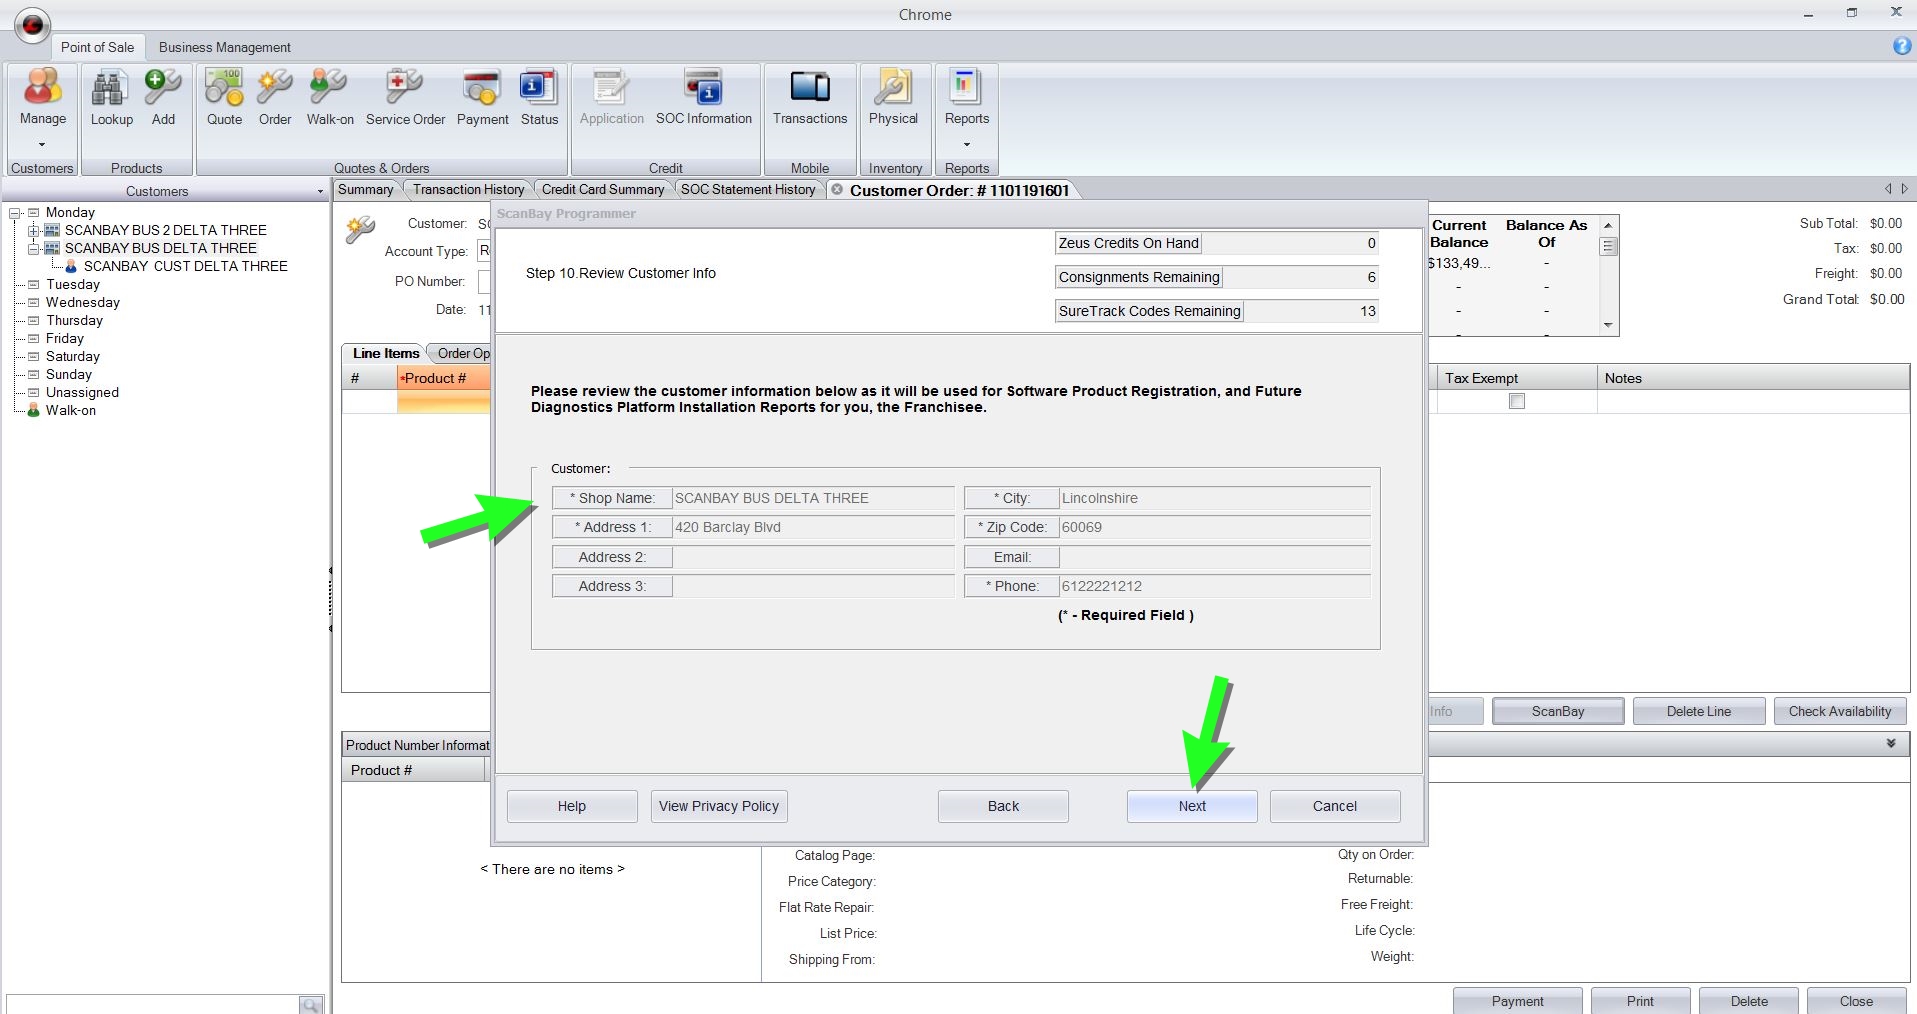Open the Transaction History tab
Screen dimensions: 1917x1014
(468, 189)
